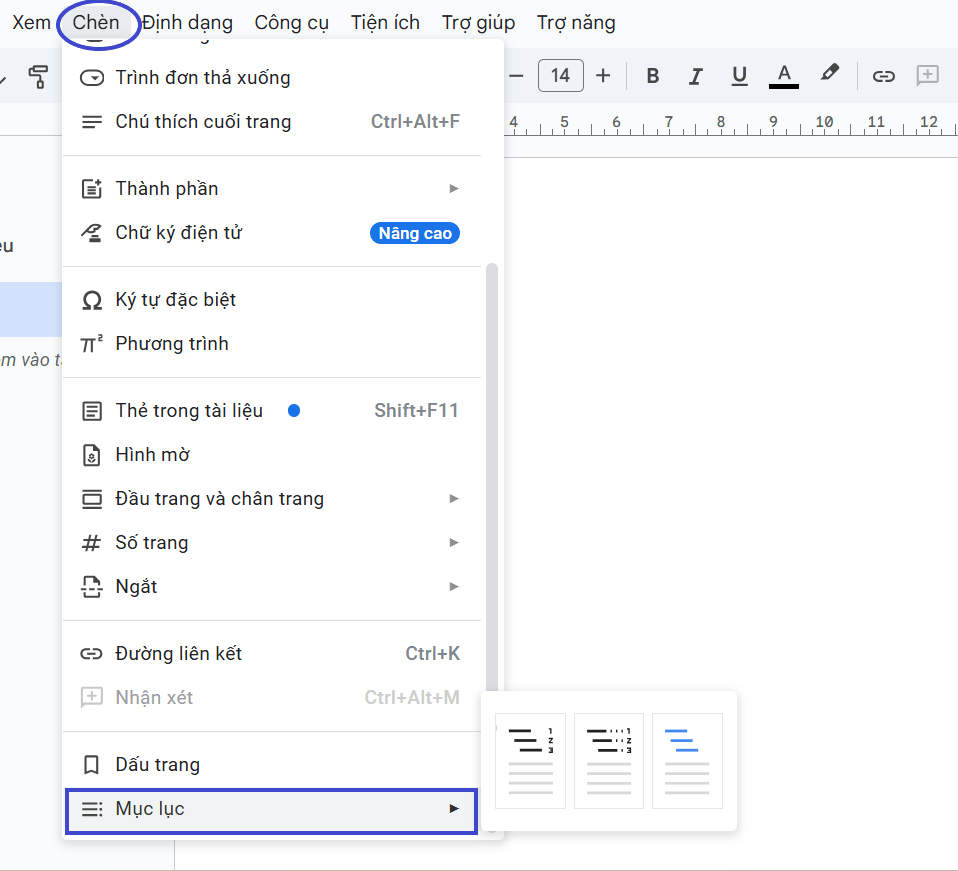Insert a link using the toolbar icon
The image size is (958, 871).
pyautogui.click(x=883, y=75)
